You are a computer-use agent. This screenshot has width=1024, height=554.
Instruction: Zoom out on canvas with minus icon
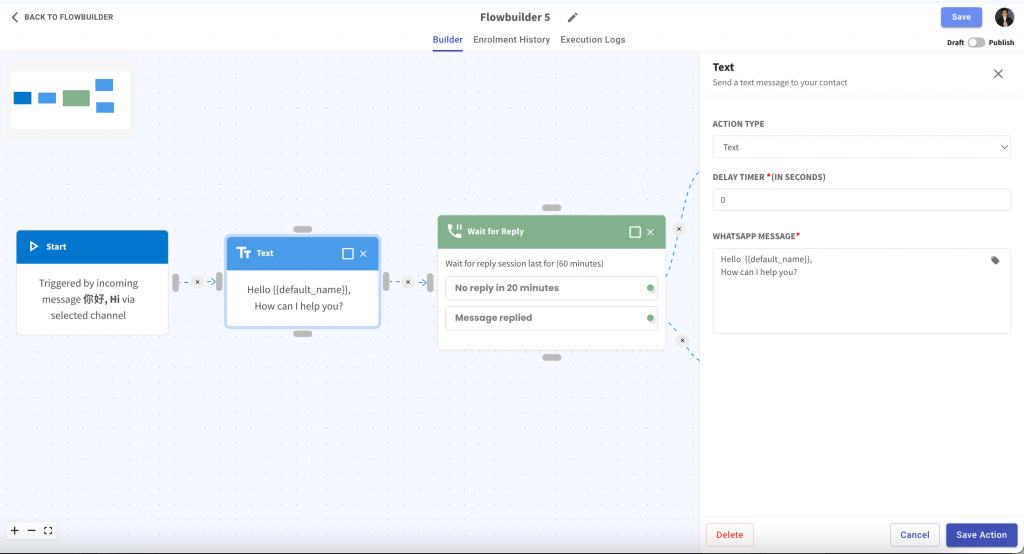point(31,530)
